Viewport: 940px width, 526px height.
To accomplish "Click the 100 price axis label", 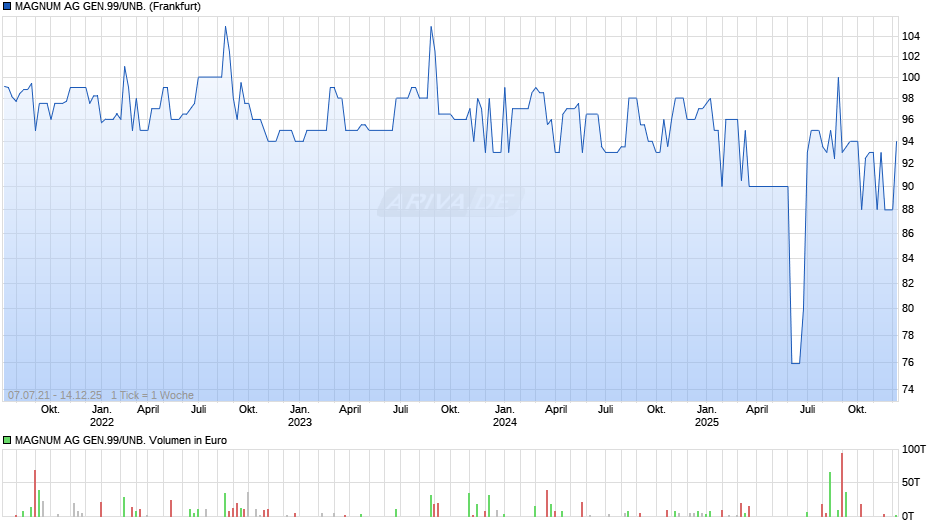I will point(911,77).
